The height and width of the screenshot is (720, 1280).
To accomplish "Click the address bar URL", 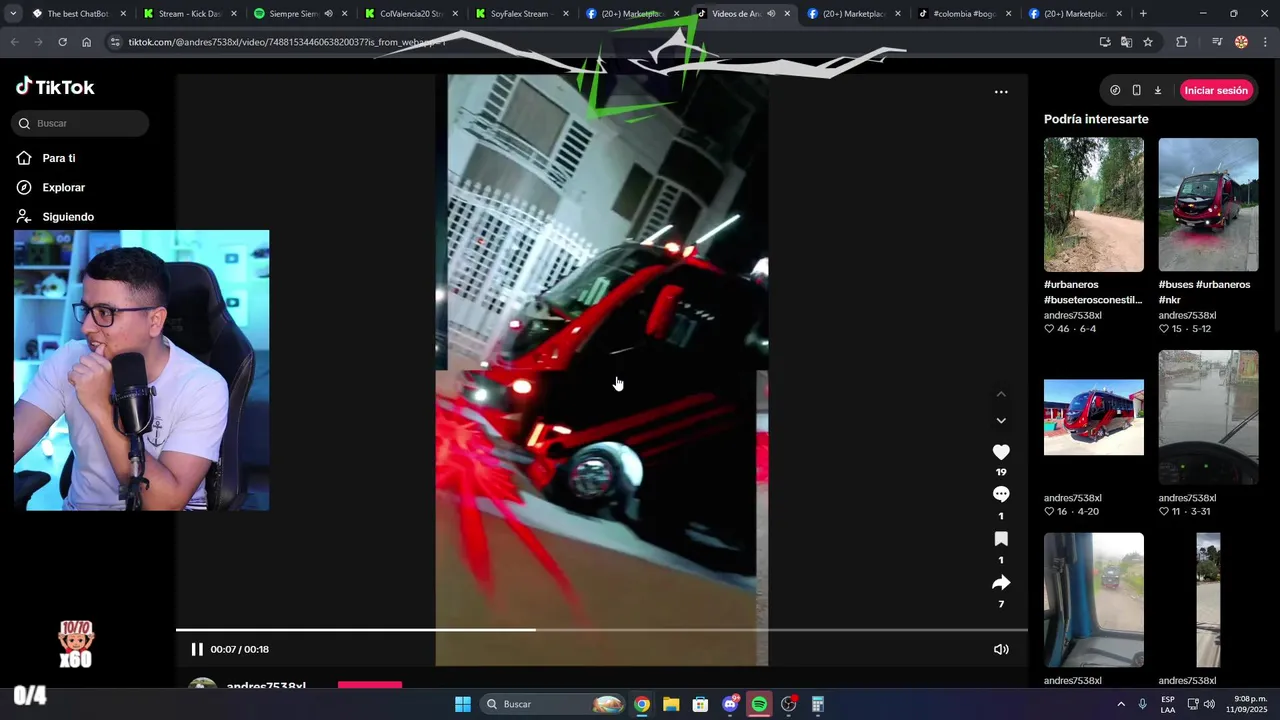I will (287, 42).
